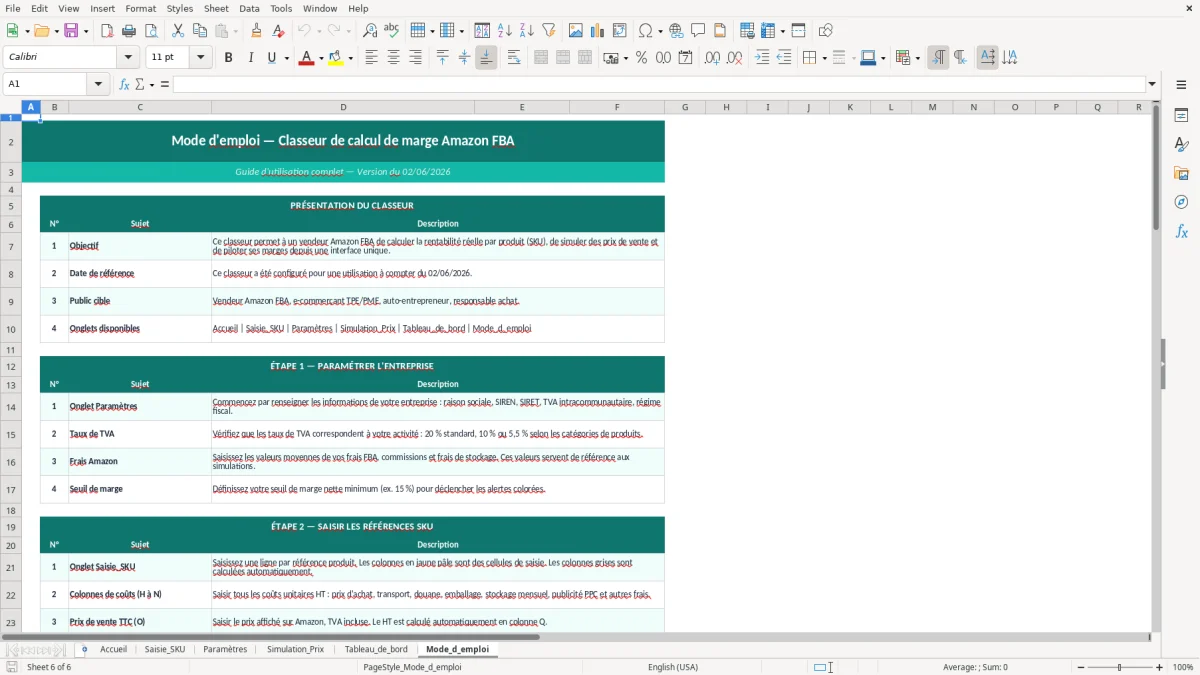Apply yellow background color swatch
Screen dimensions: 1200x675
[x=336, y=58]
